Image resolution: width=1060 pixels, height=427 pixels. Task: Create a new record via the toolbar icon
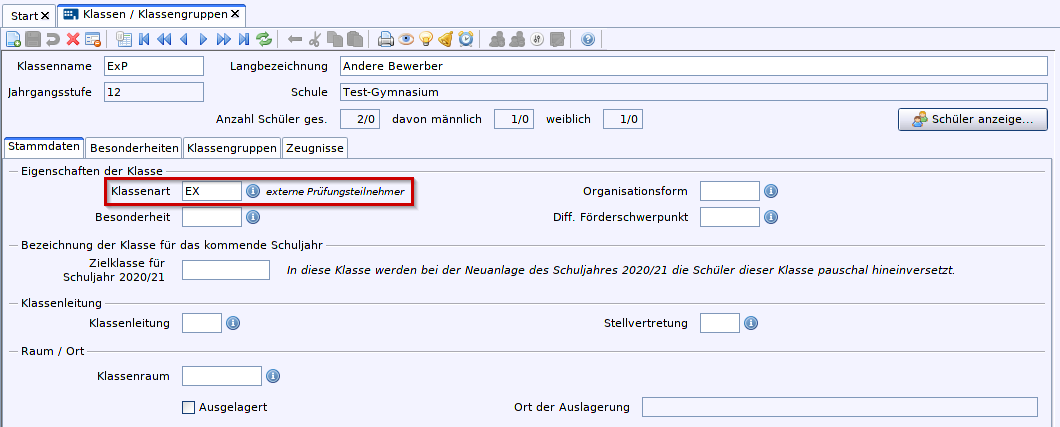pos(14,39)
